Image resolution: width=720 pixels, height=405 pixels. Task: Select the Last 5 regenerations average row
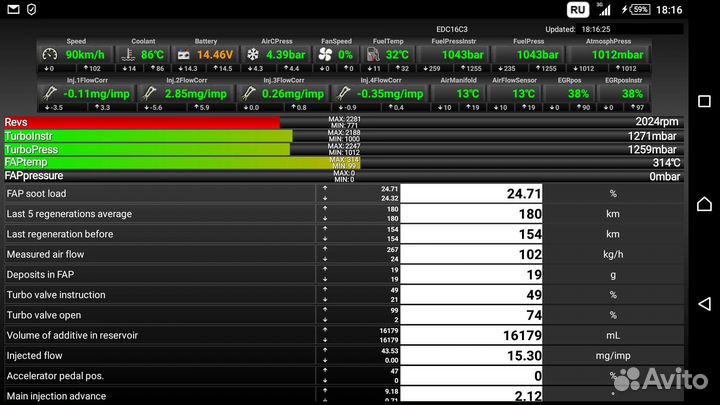coord(160,214)
